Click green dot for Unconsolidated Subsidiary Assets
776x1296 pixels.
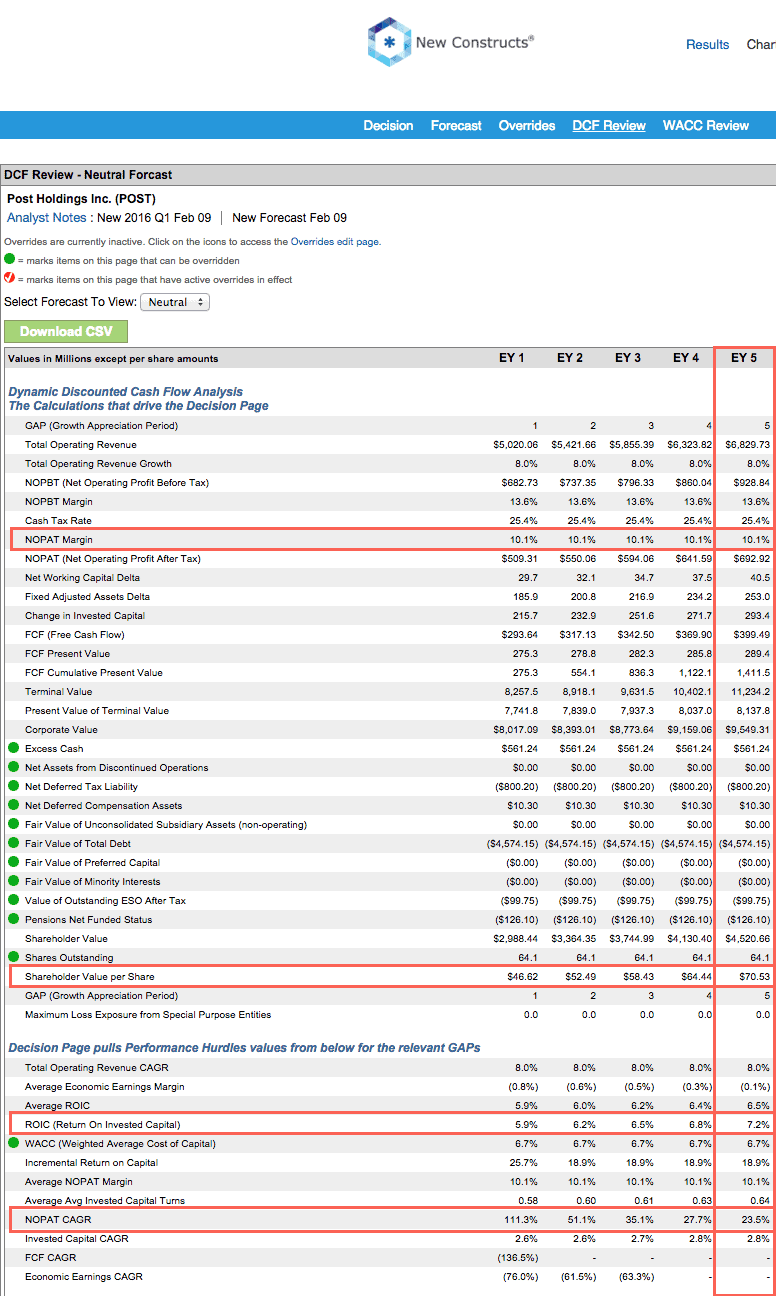click(13, 824)
